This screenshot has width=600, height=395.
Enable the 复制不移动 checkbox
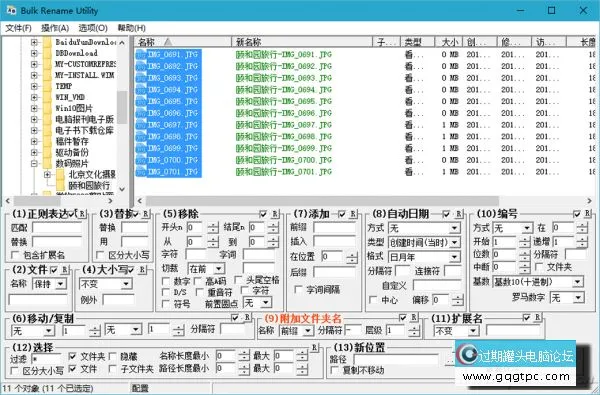point(335,370)
